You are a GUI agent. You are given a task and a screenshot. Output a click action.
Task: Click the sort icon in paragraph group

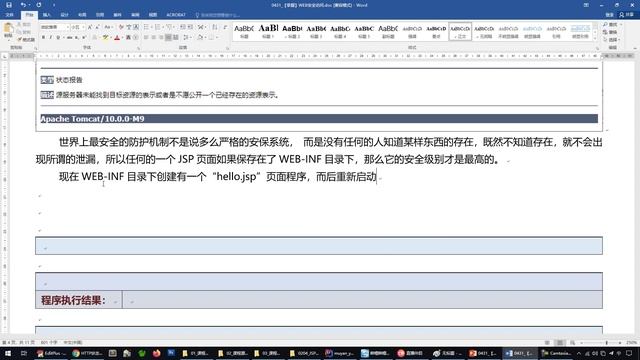[215, 27]
